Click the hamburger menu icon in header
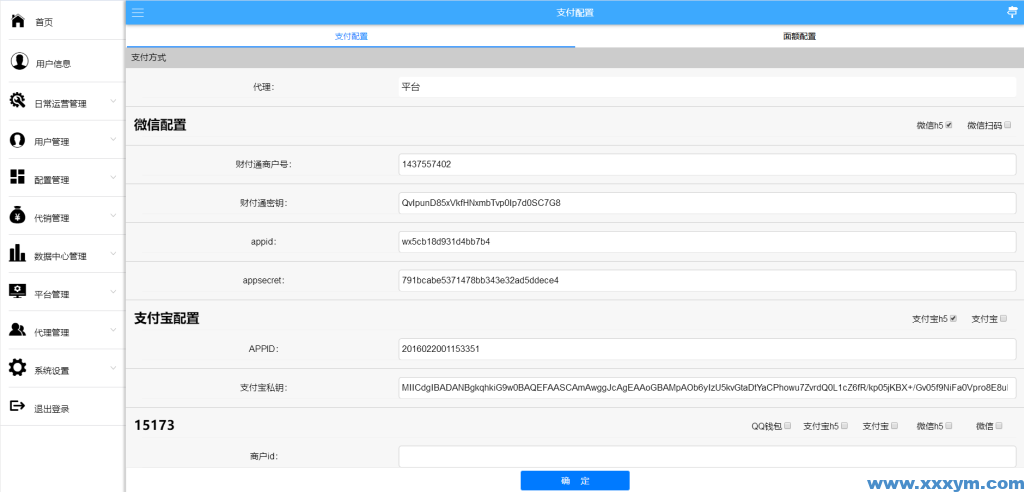 tap(138, 12)
